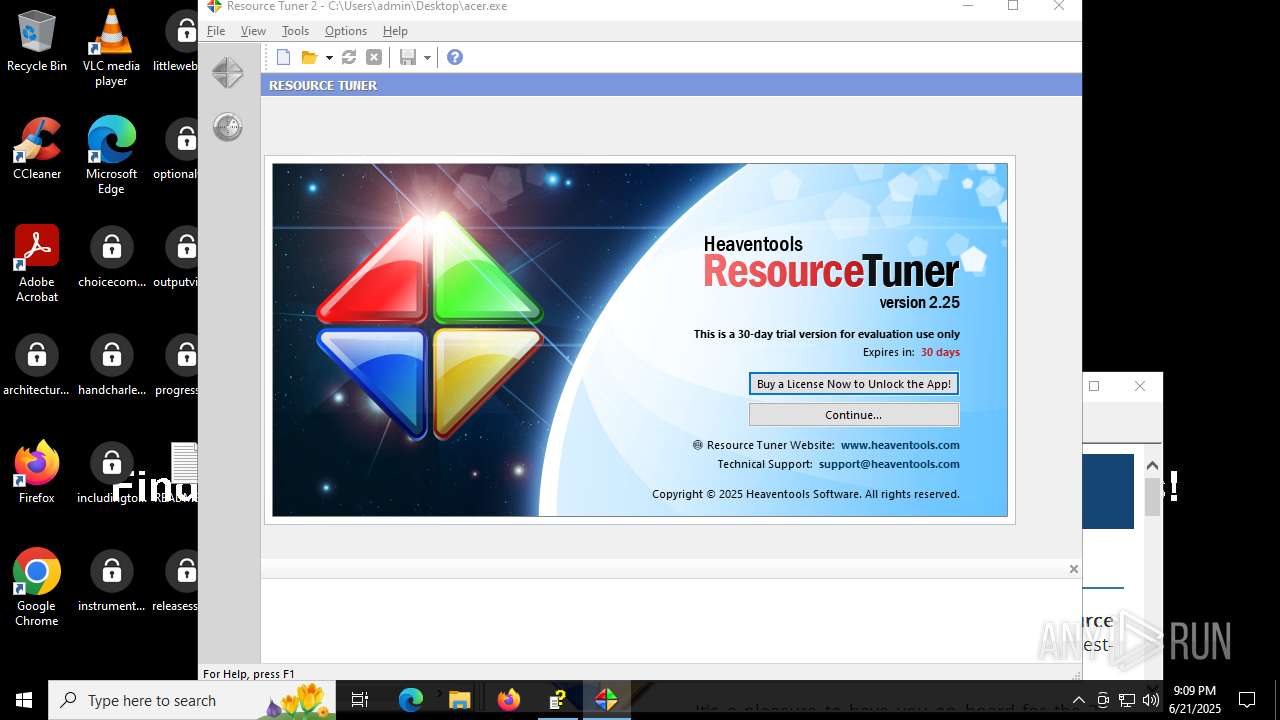This screenshot has height=720, width=1280.
Task: Click the taskbar search box
Action: (x=192, y=700)
